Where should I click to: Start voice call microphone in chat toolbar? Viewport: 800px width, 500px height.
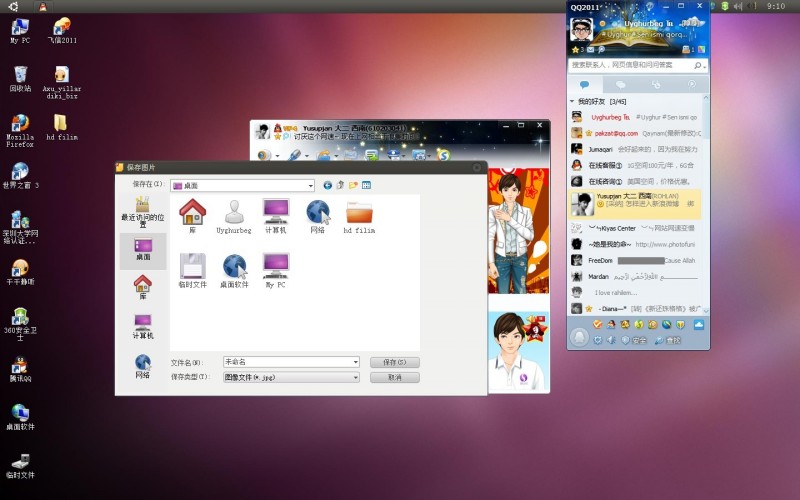pos(294,155)
